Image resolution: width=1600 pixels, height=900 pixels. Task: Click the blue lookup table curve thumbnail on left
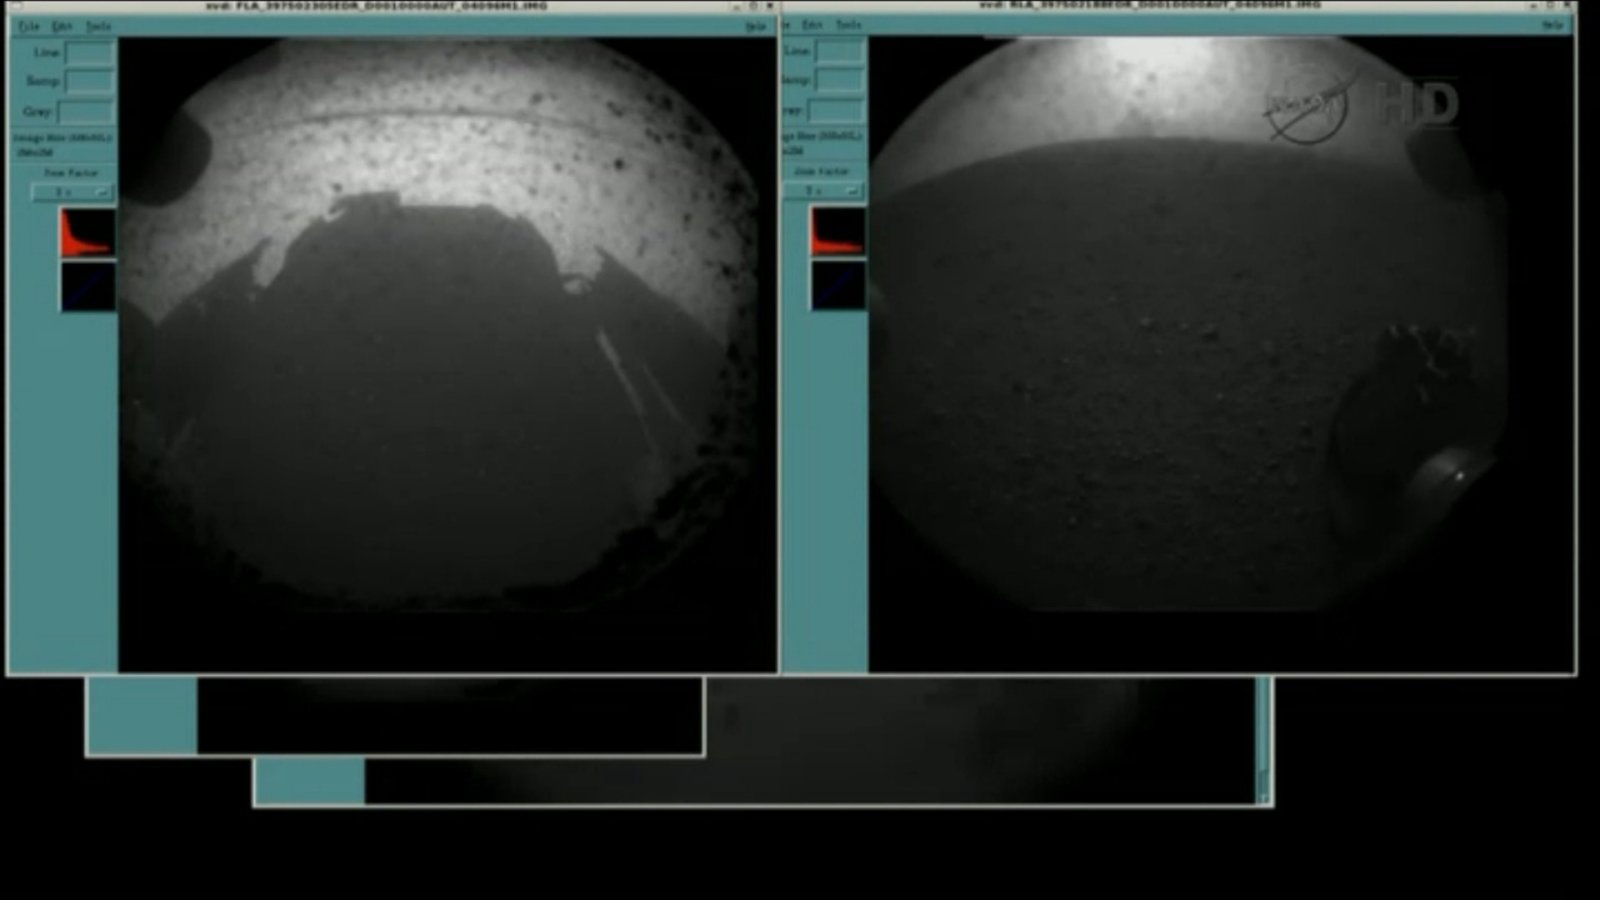point(87,285)
